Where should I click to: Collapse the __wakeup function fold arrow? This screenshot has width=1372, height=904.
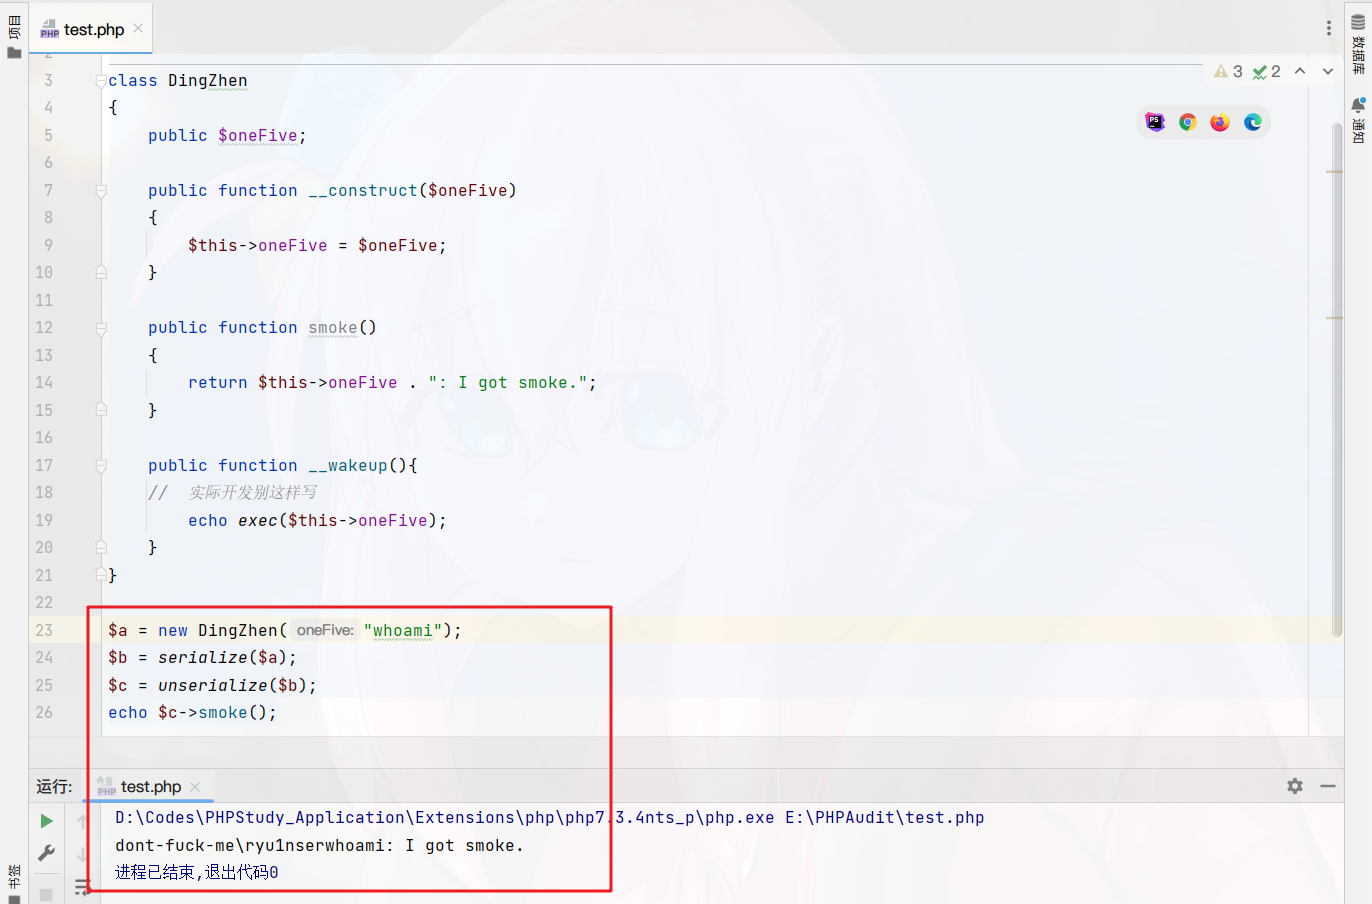coord(101,466)
